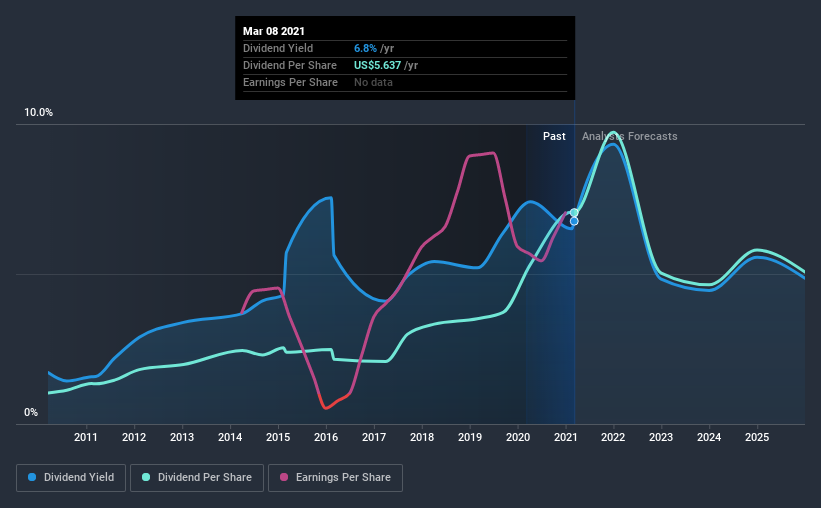Select the 2015 x-axis label

pos(278,437)
